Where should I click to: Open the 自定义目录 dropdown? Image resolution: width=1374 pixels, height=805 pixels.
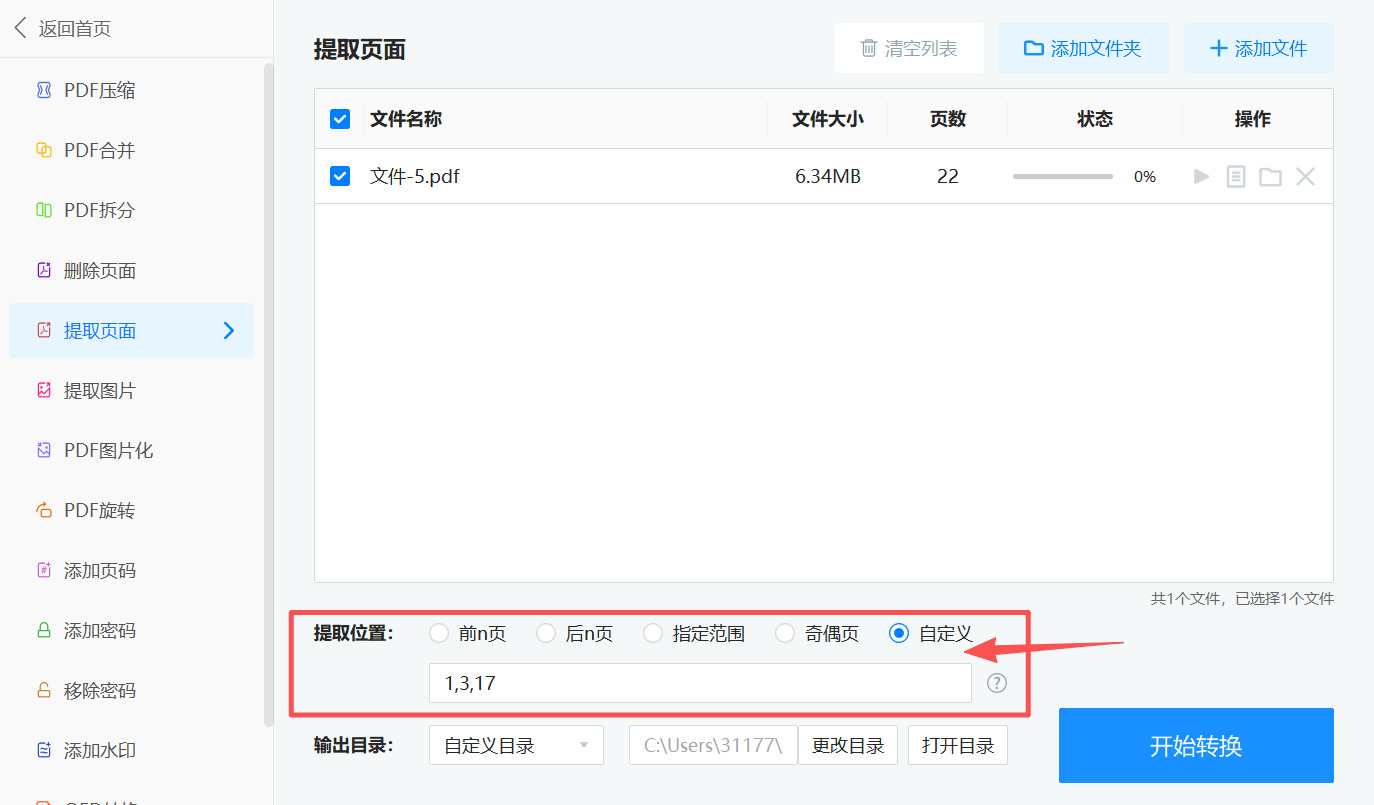click(x=516, y=745)
